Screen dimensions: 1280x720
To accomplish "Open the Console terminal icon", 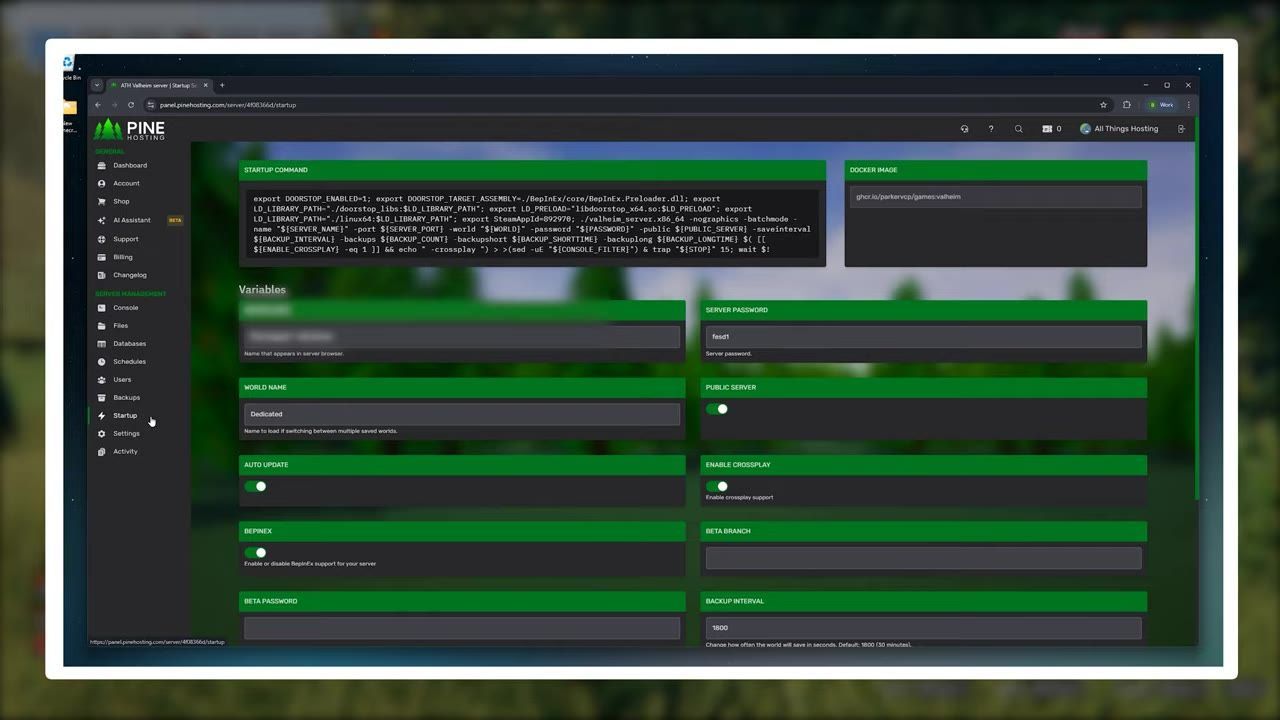I will pos(102,307).
